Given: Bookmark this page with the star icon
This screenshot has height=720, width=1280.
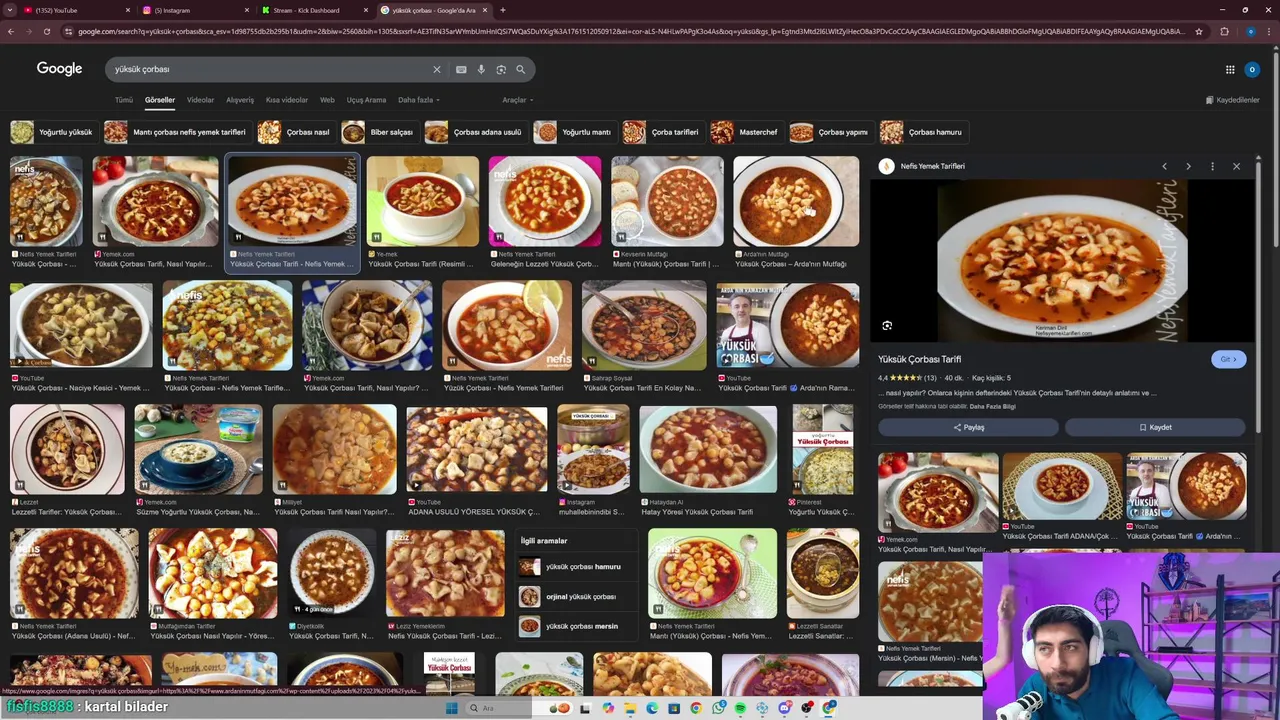Looking at the screenshot, I should click(x=1199, y=31).
